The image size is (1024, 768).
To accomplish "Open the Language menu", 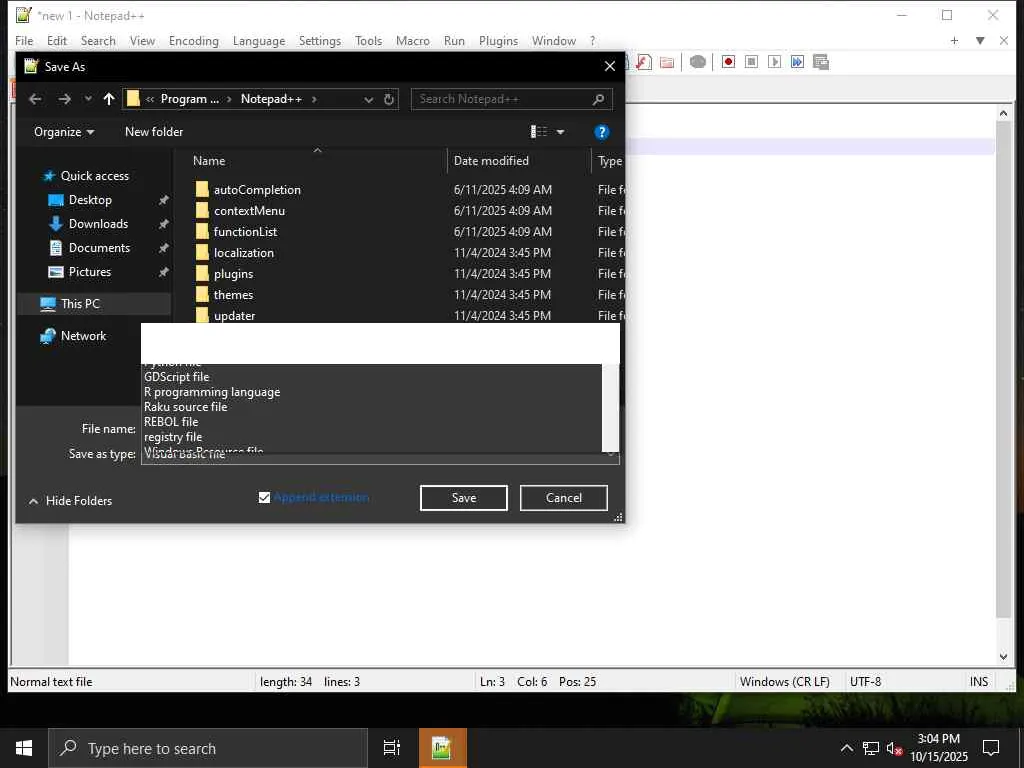I will click(259, 40).
